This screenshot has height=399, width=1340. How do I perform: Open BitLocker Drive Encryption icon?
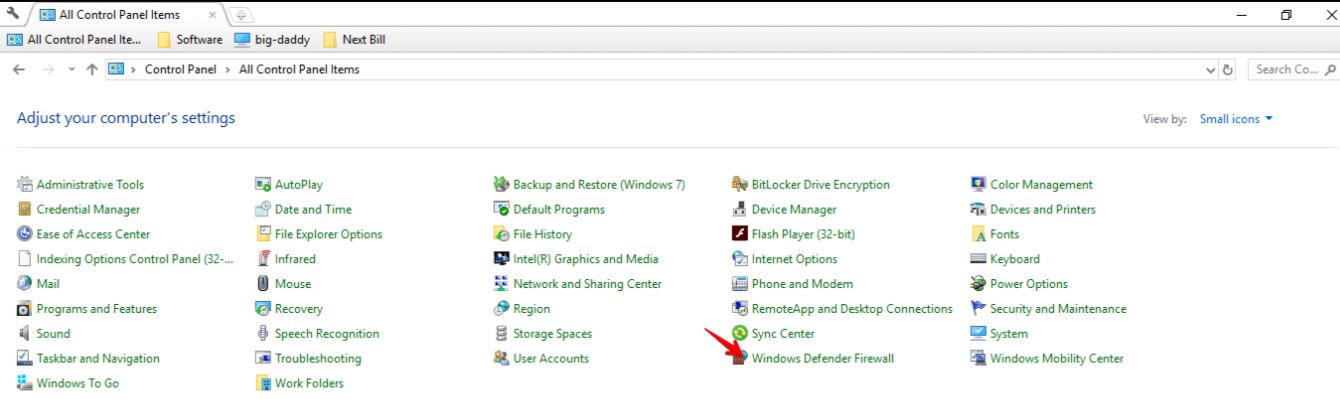pos(740,184)
